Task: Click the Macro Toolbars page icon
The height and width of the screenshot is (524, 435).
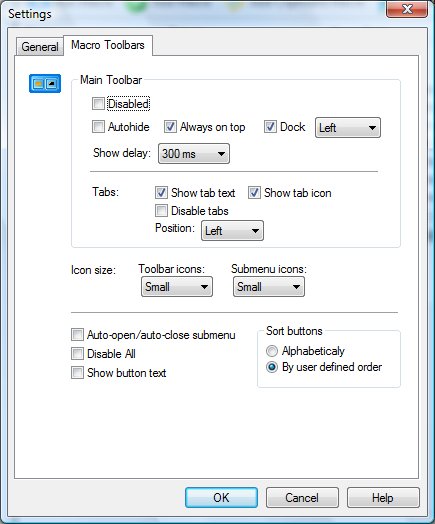Action: coord(45,83)
